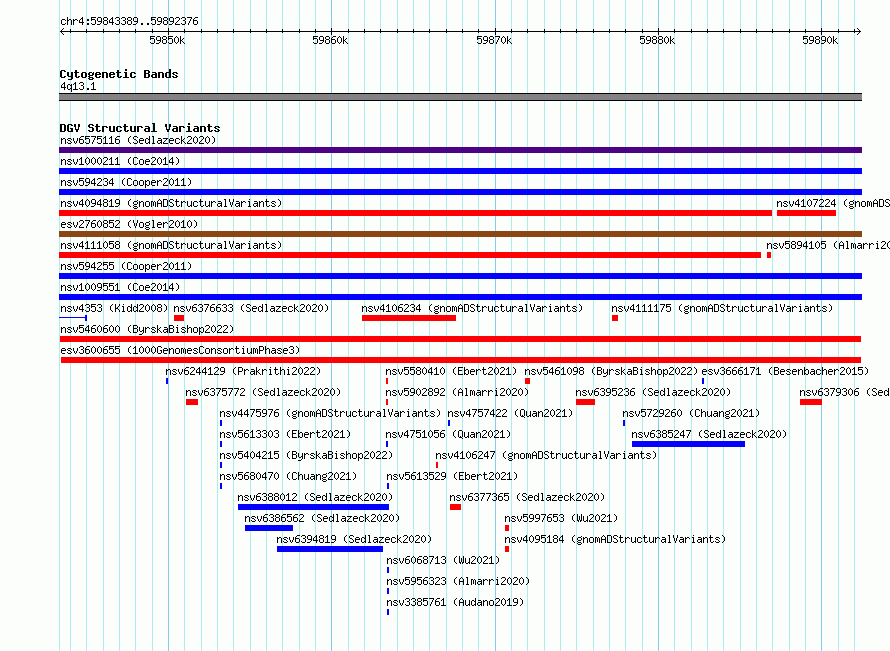890x651 pixels.
Task: Click the nsv4111175 variant label
Action: (x=722, y=308)
